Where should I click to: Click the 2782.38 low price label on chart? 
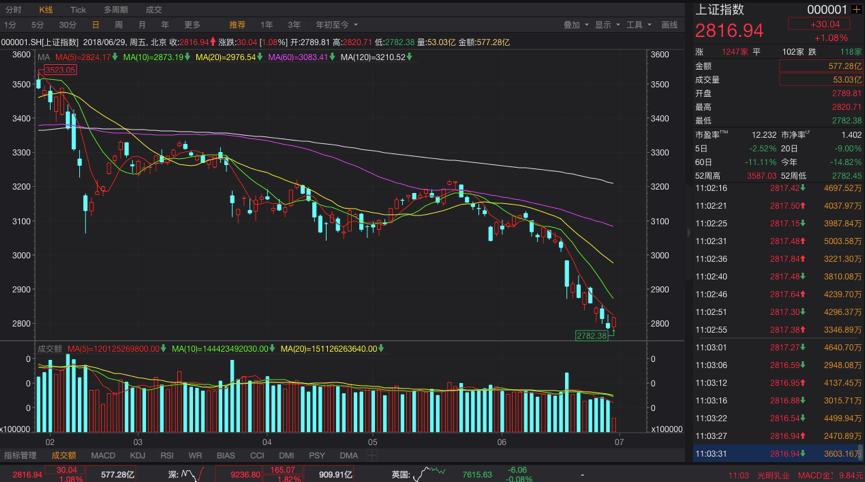(591, 335)
